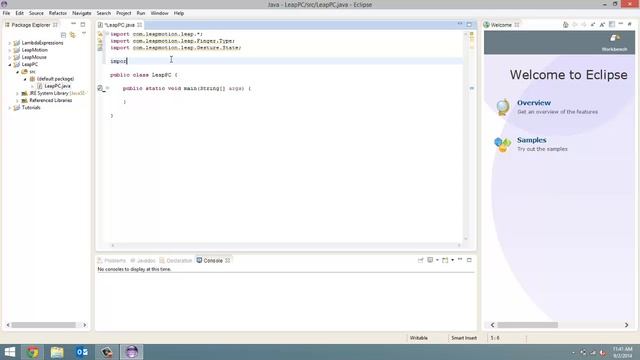640x360 pixels.
Task: Open the Source menu
Action: pos(36,13)
